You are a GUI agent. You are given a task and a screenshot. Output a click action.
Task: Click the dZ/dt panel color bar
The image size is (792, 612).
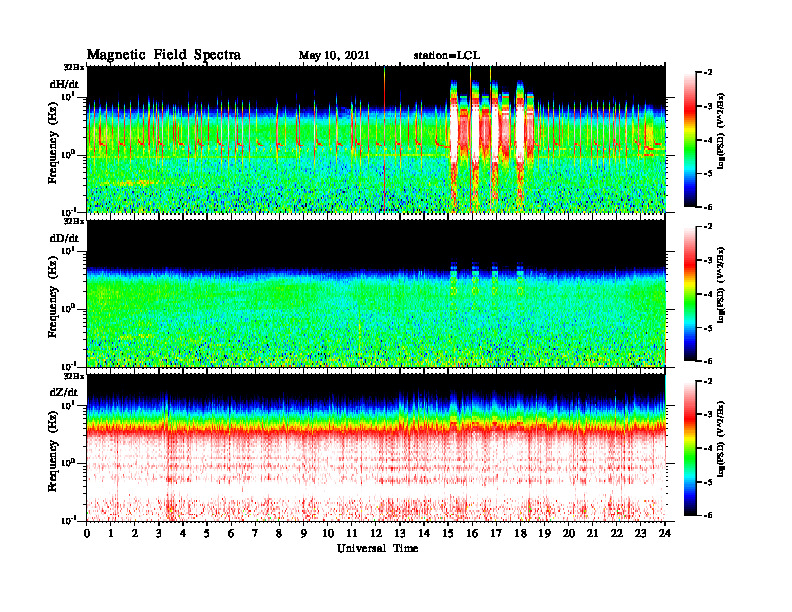click(x=690, y=448)
